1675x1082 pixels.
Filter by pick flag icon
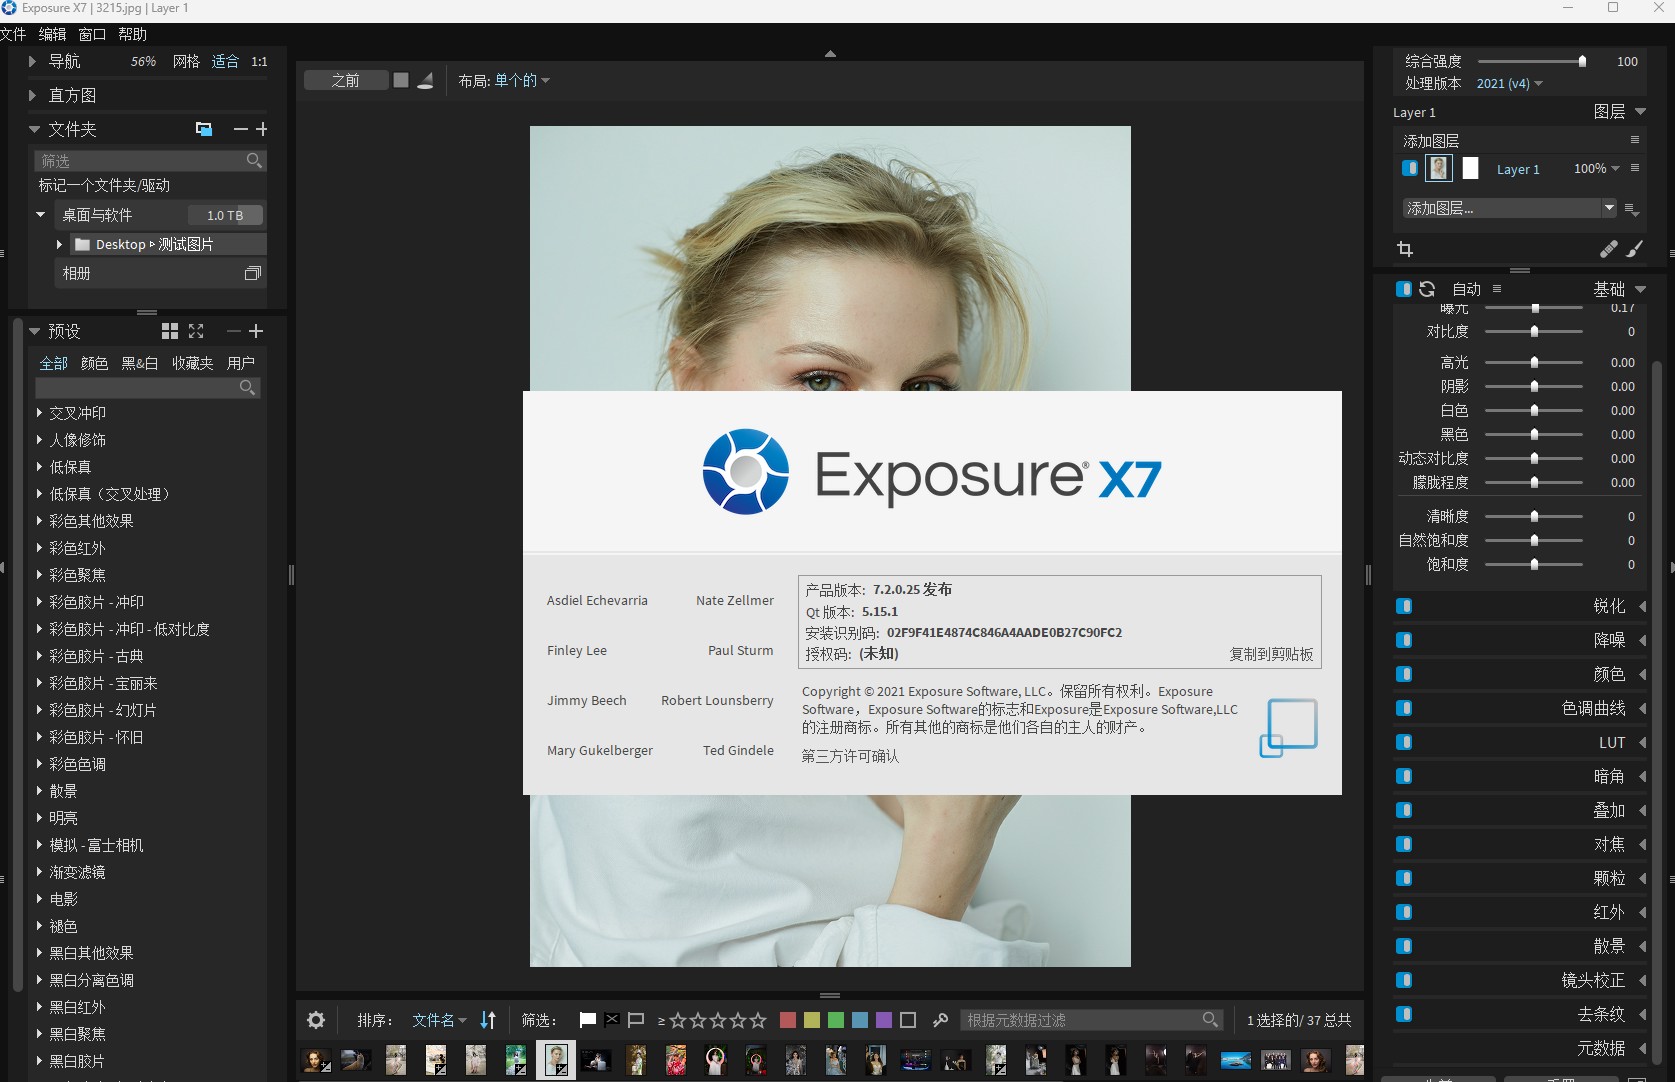coord(588,1020)
